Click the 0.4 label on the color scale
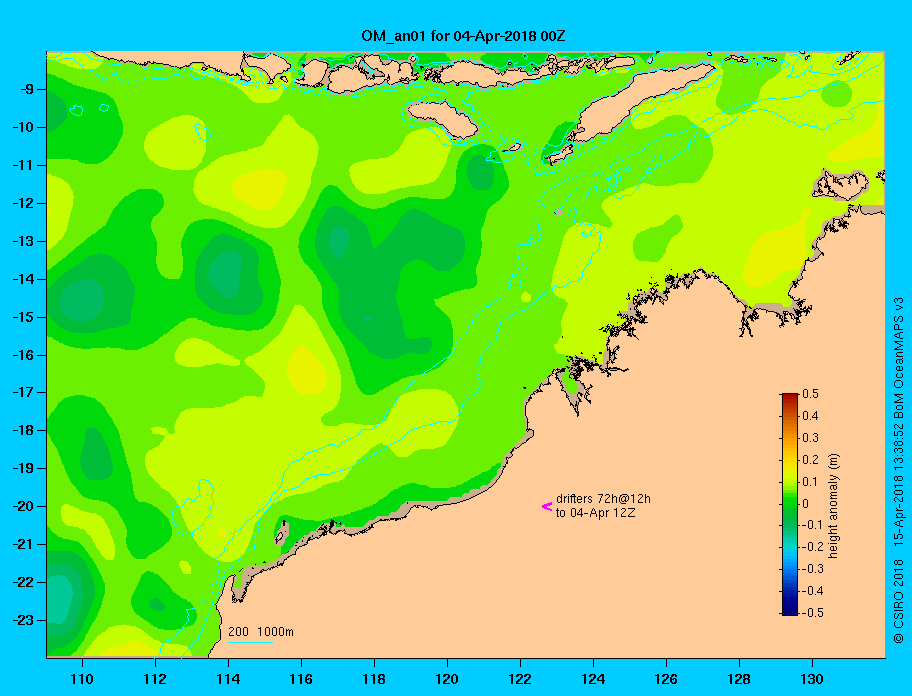Screen dimensions: 912x696 (x=810, y=416)
